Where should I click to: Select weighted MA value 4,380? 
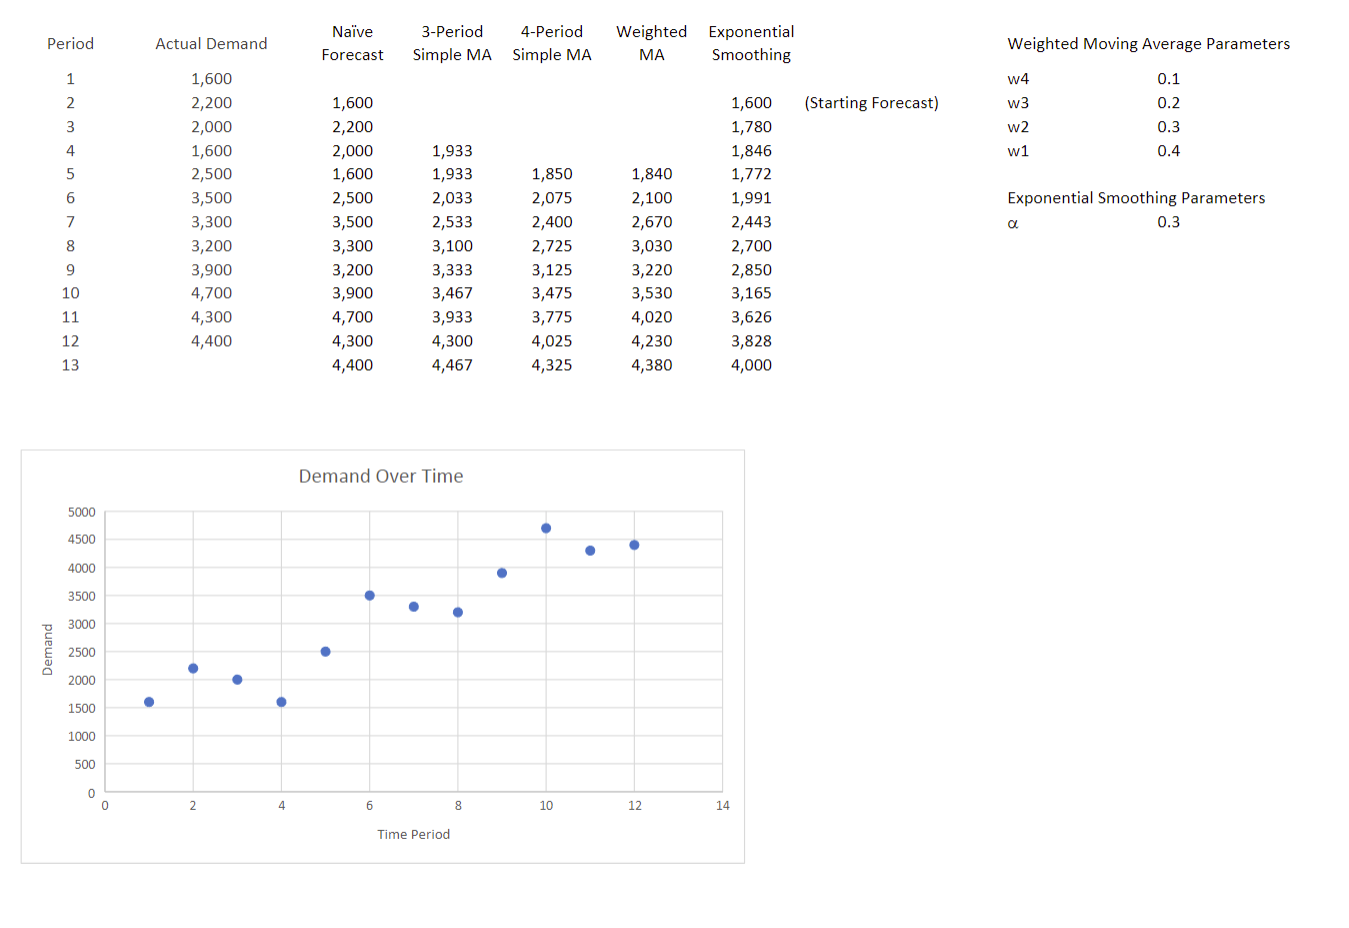tap(652, 365)
